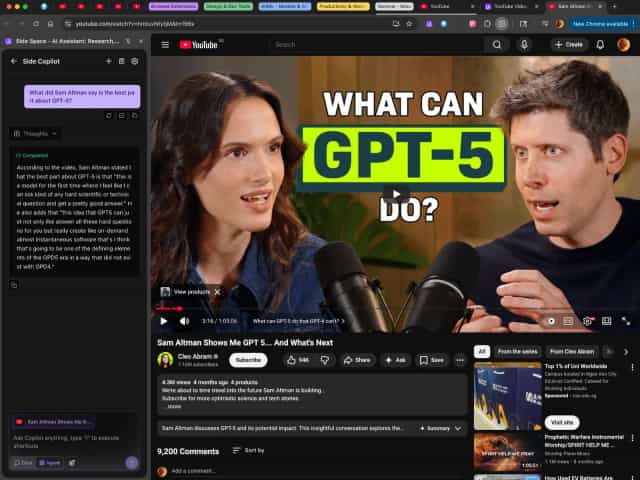Select the Chat mode button
Image resolution: width=640 pixels, height=480 pixels.
click(x=23, y=462)
